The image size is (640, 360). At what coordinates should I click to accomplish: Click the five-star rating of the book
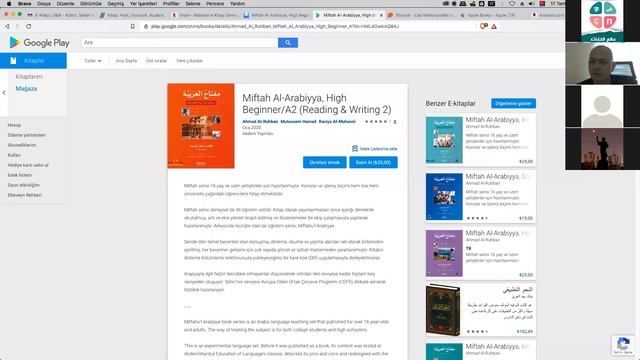376,122
